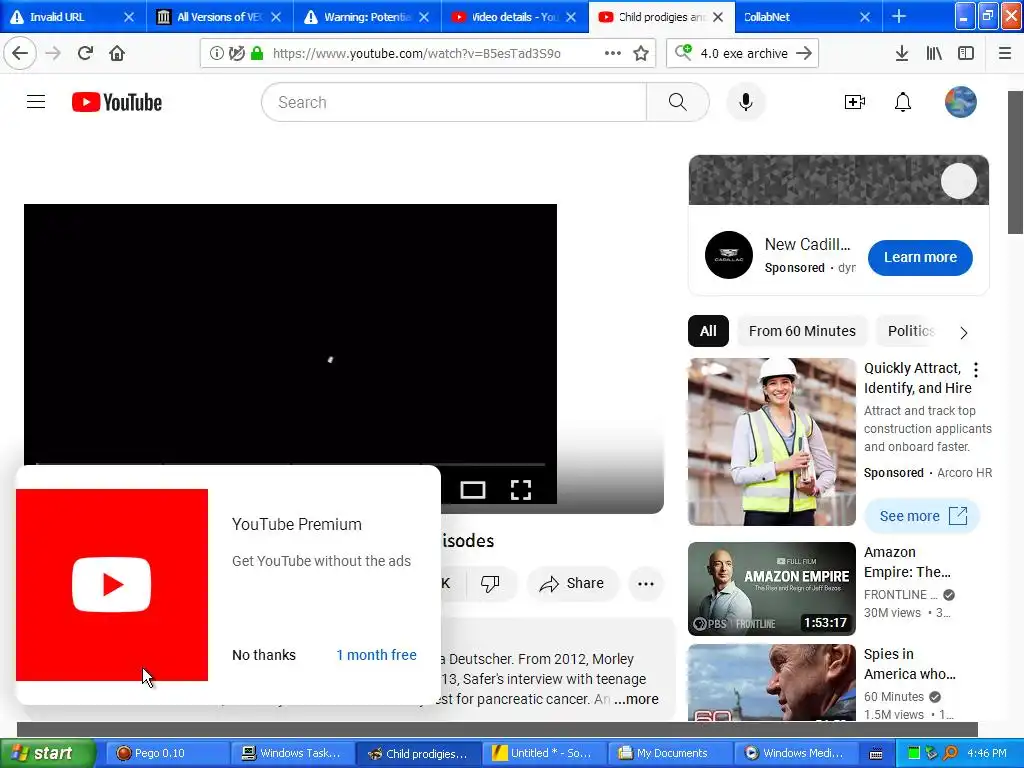Reload the page
1024x768 pixels.
point(85,53)
